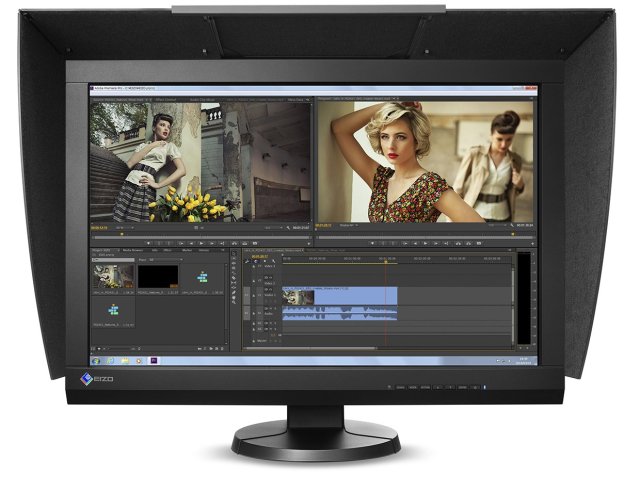Play the clip in the Source monitor
Viewport: 640px width, 480px height.
click(x=201, y=243)
